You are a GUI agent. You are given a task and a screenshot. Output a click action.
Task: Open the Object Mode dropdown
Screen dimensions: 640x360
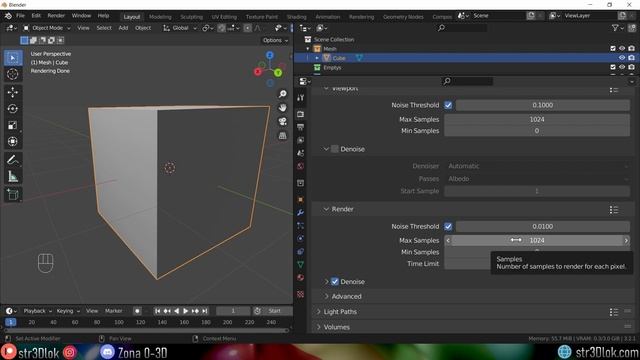(47, 28)
